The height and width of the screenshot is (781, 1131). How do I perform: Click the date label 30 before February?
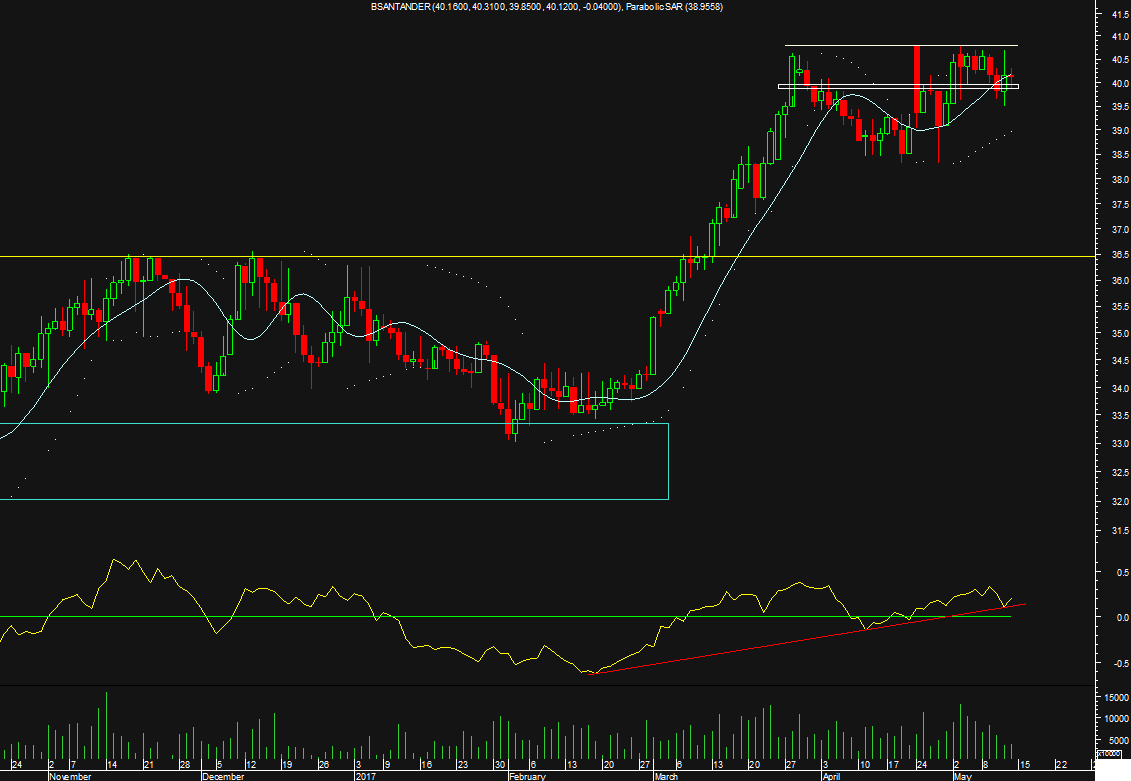pyautogui.click(x=500, y=765)
